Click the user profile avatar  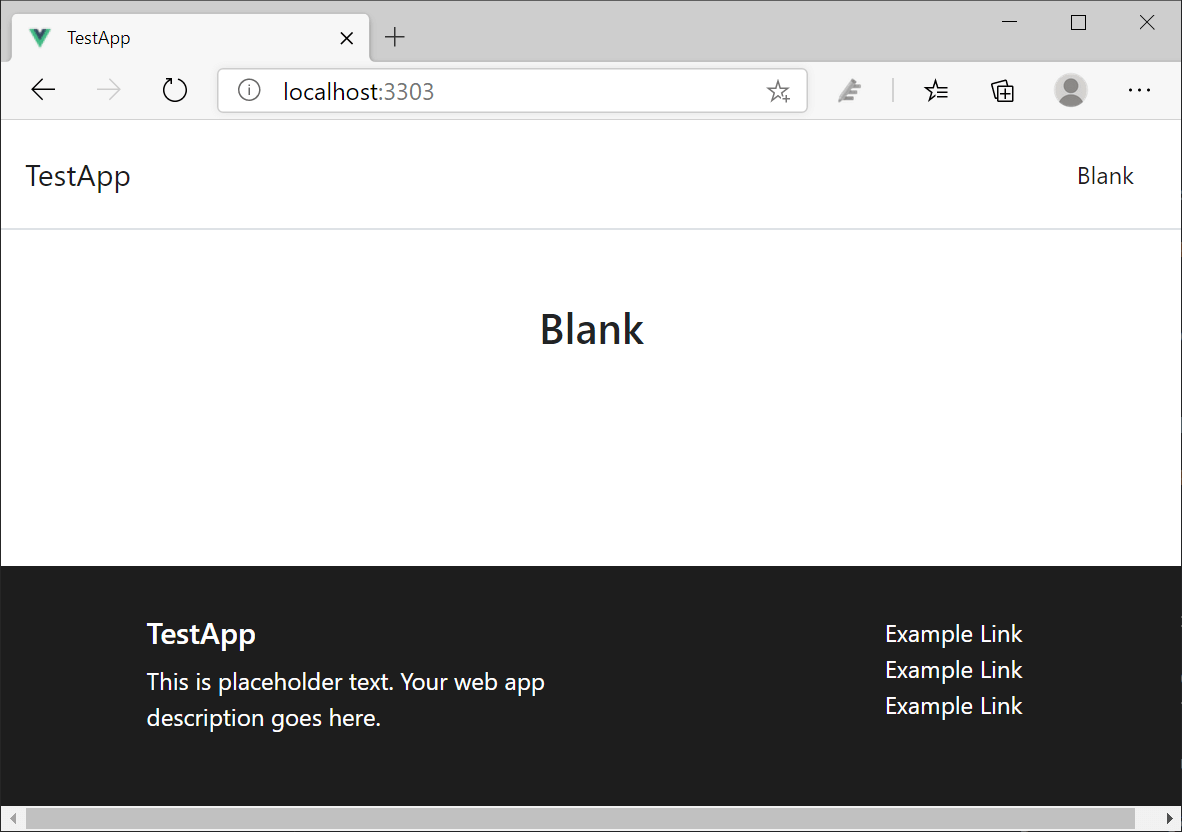pyautogui.click(x=1070, y=91)
